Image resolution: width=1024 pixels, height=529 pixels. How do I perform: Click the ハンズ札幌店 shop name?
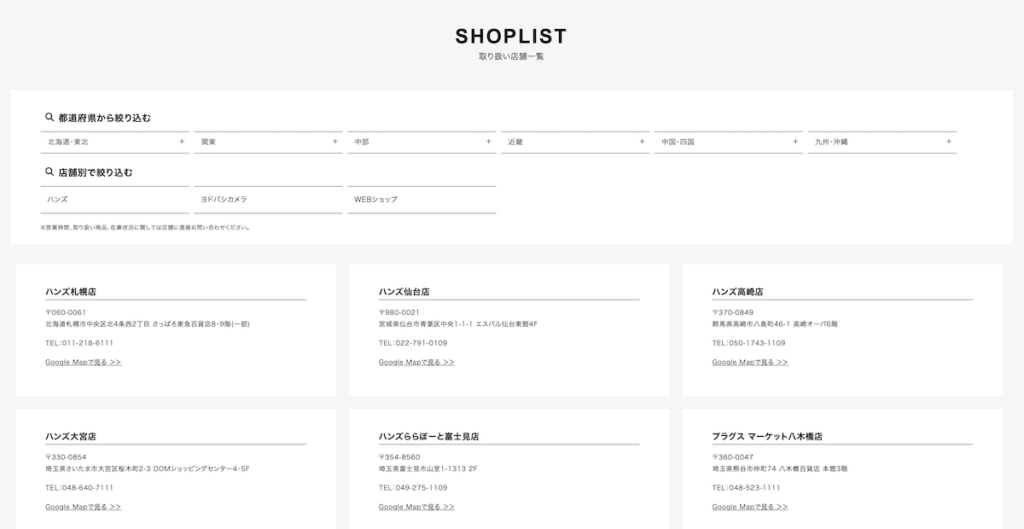click(71, 292)
